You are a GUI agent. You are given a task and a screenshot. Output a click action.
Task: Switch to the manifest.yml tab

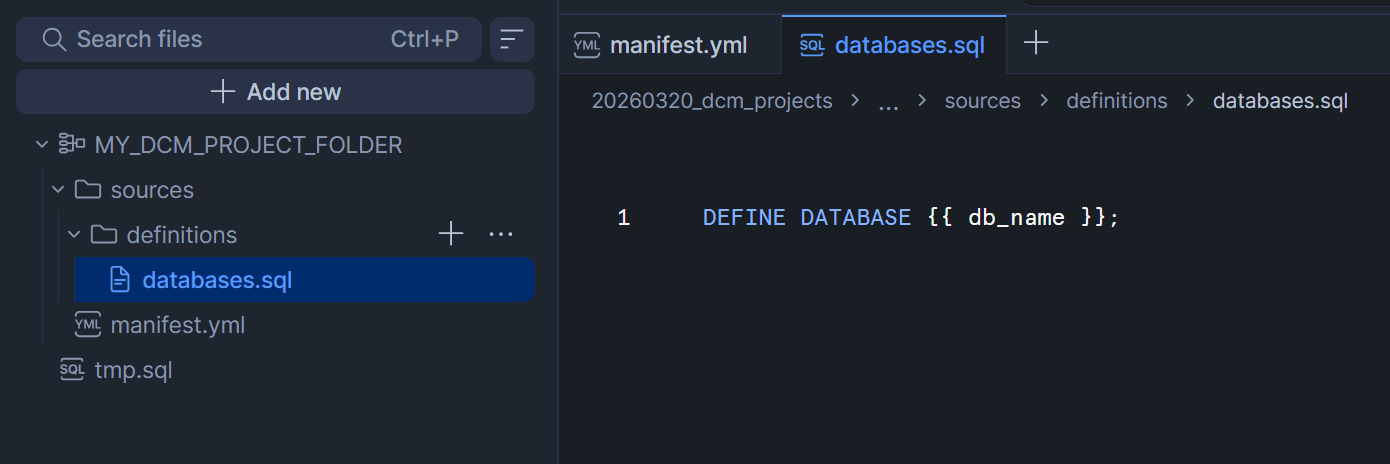click(661, 45)
